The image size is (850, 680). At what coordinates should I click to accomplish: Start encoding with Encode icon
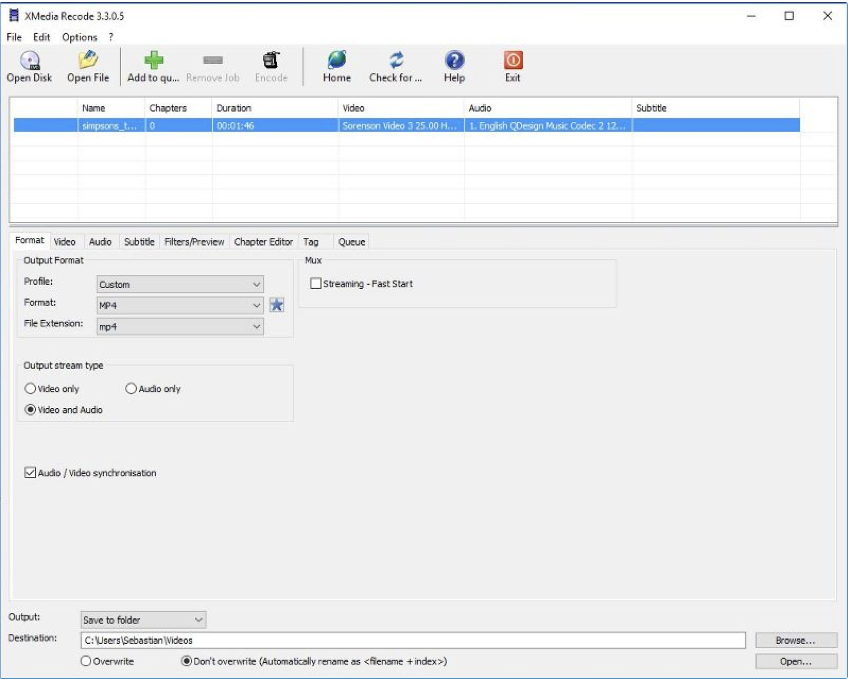[271, 60]
